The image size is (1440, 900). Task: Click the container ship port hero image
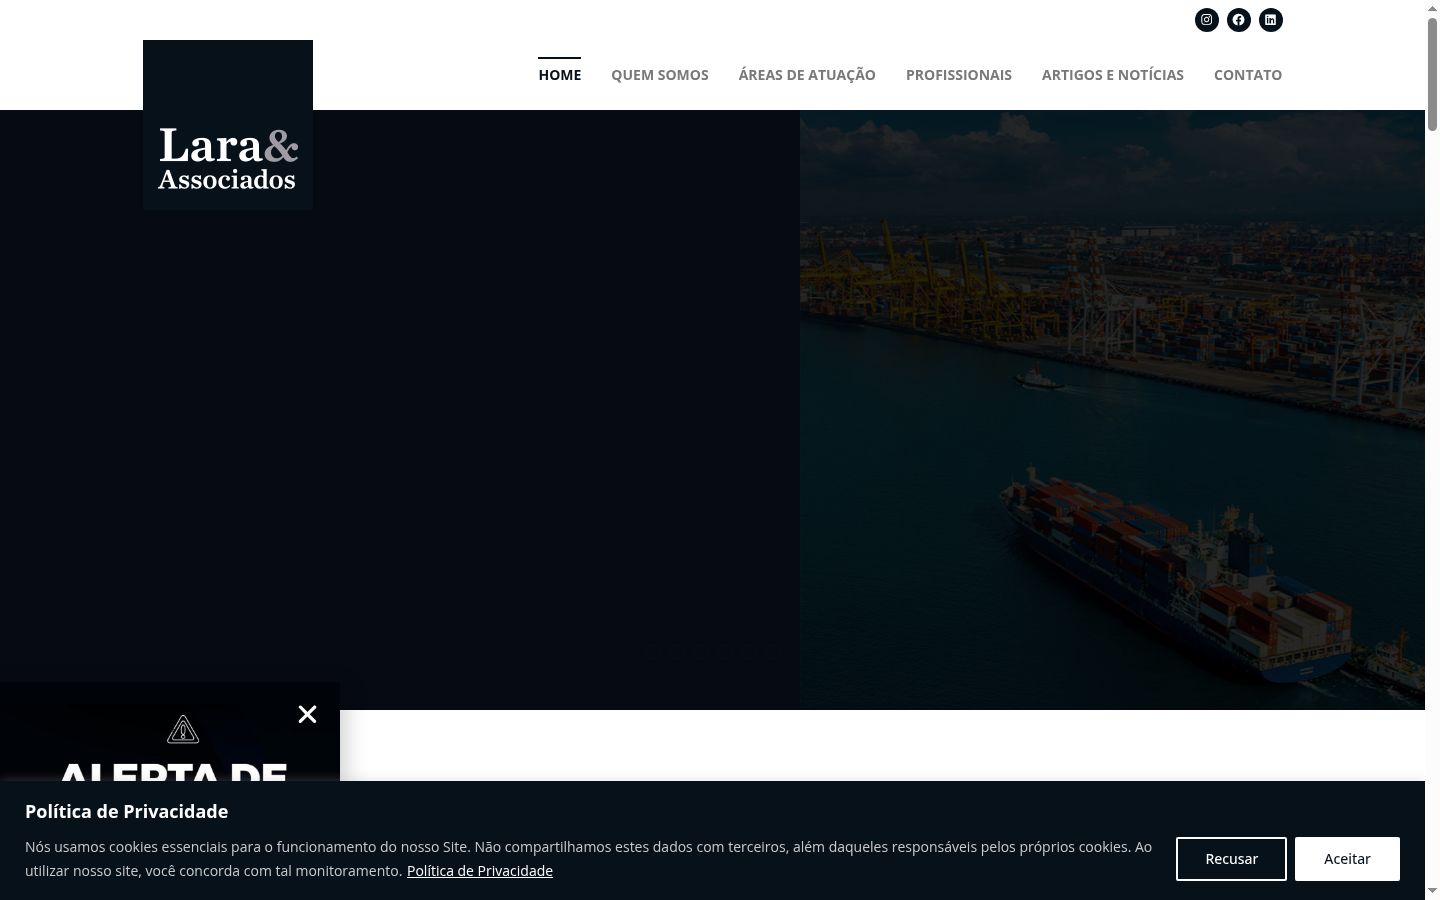click(1112, 410)
